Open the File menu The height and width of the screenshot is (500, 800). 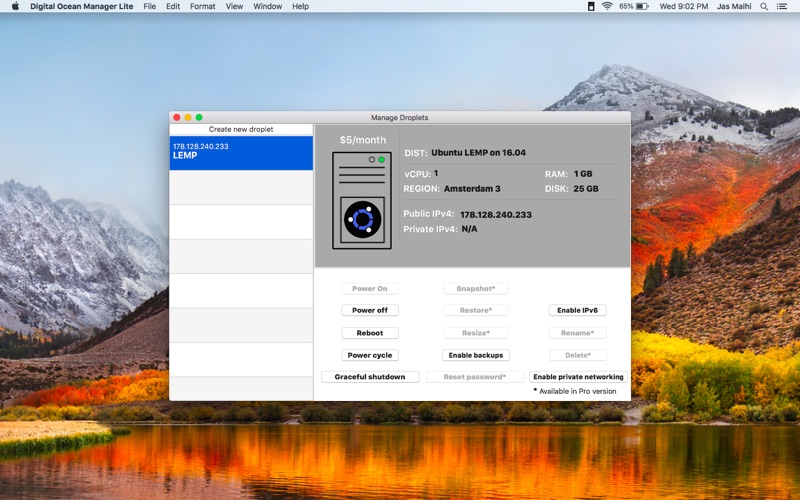point(149,6)
